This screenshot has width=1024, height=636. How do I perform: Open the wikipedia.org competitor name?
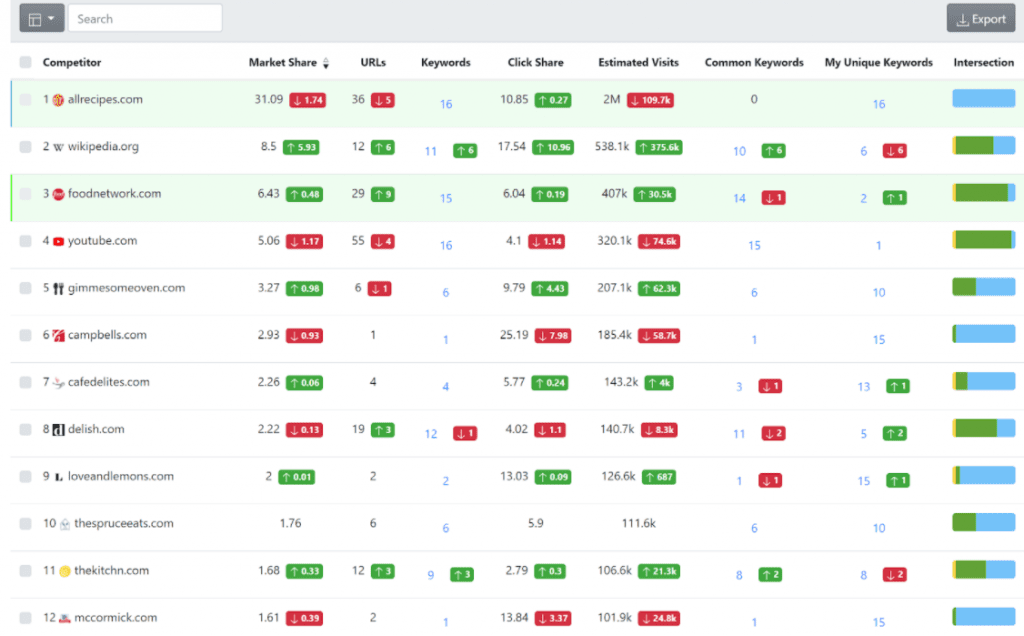pos(103,146)
